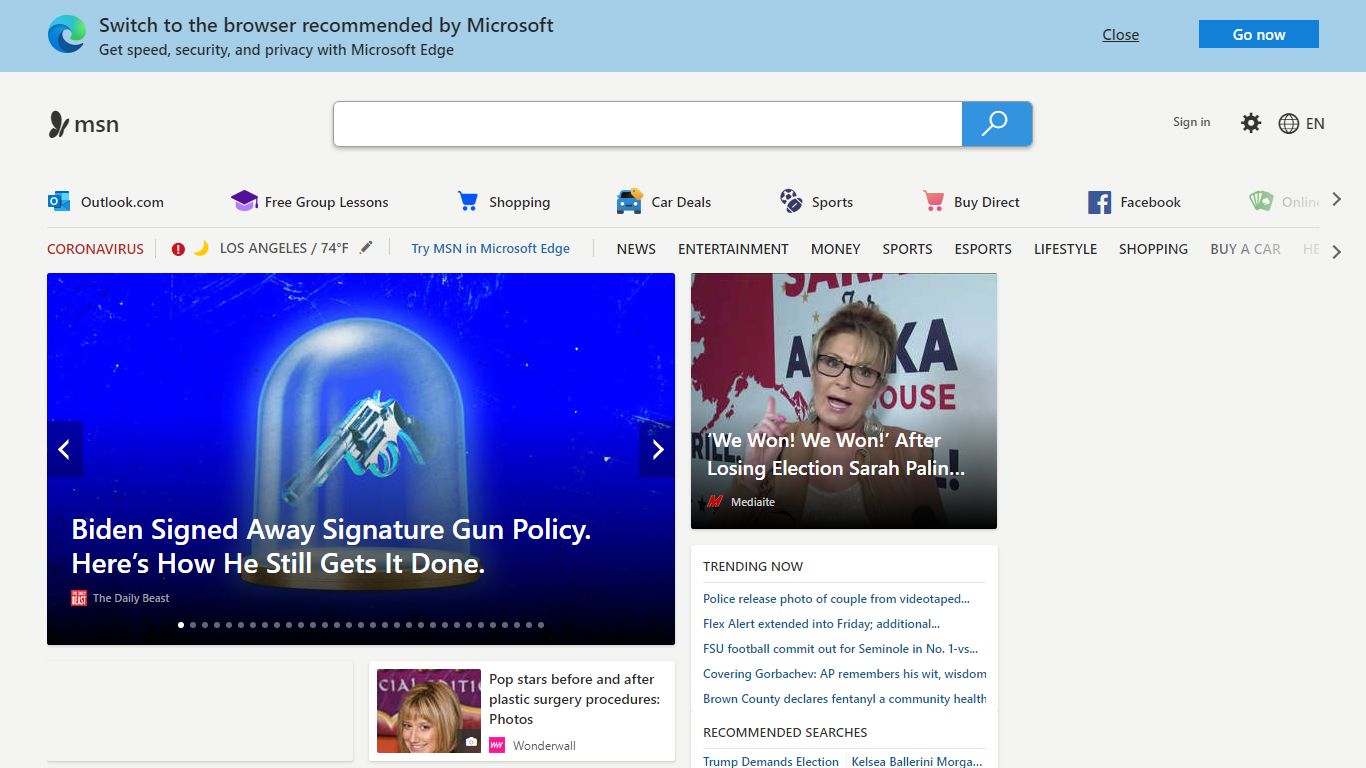Expand more shortcuts with right chevron

tap(1337, 200)
